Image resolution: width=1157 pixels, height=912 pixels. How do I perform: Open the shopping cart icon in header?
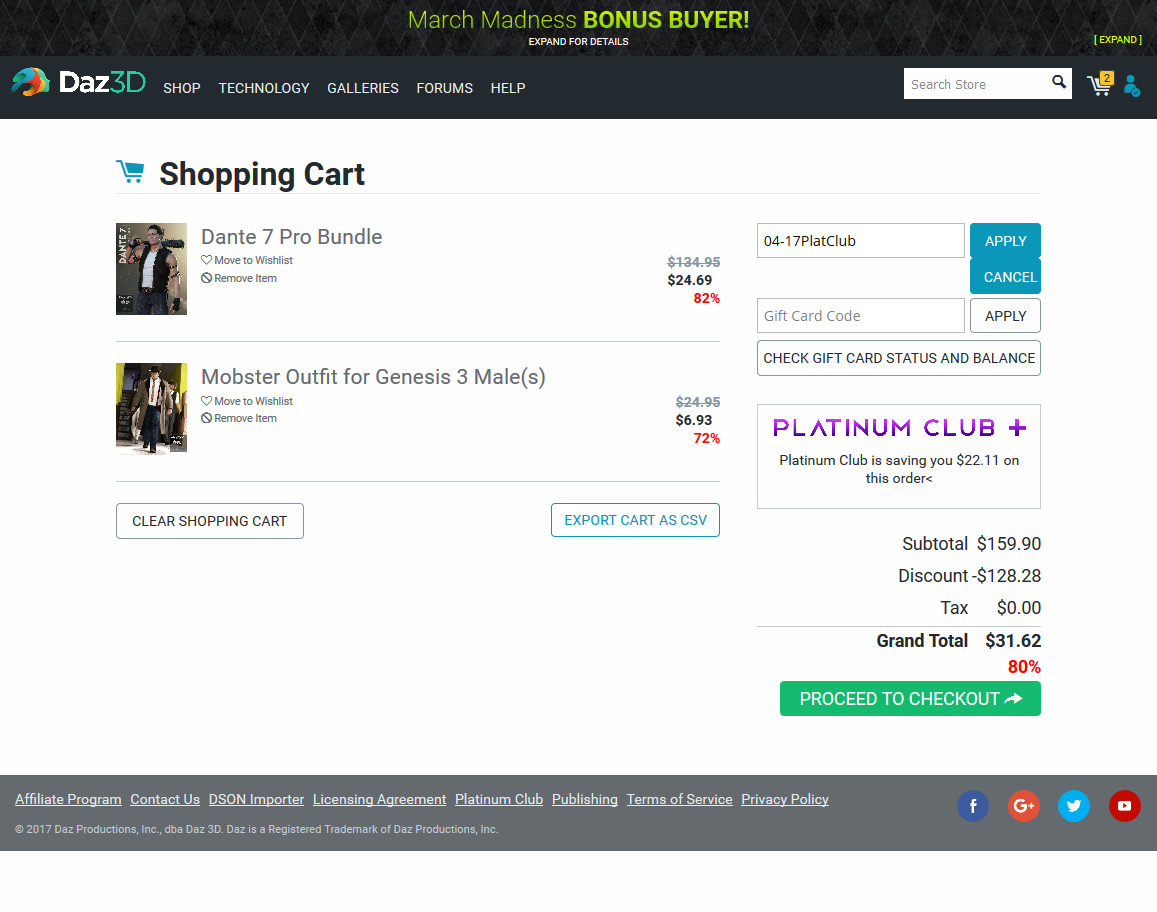point(1099,84)
